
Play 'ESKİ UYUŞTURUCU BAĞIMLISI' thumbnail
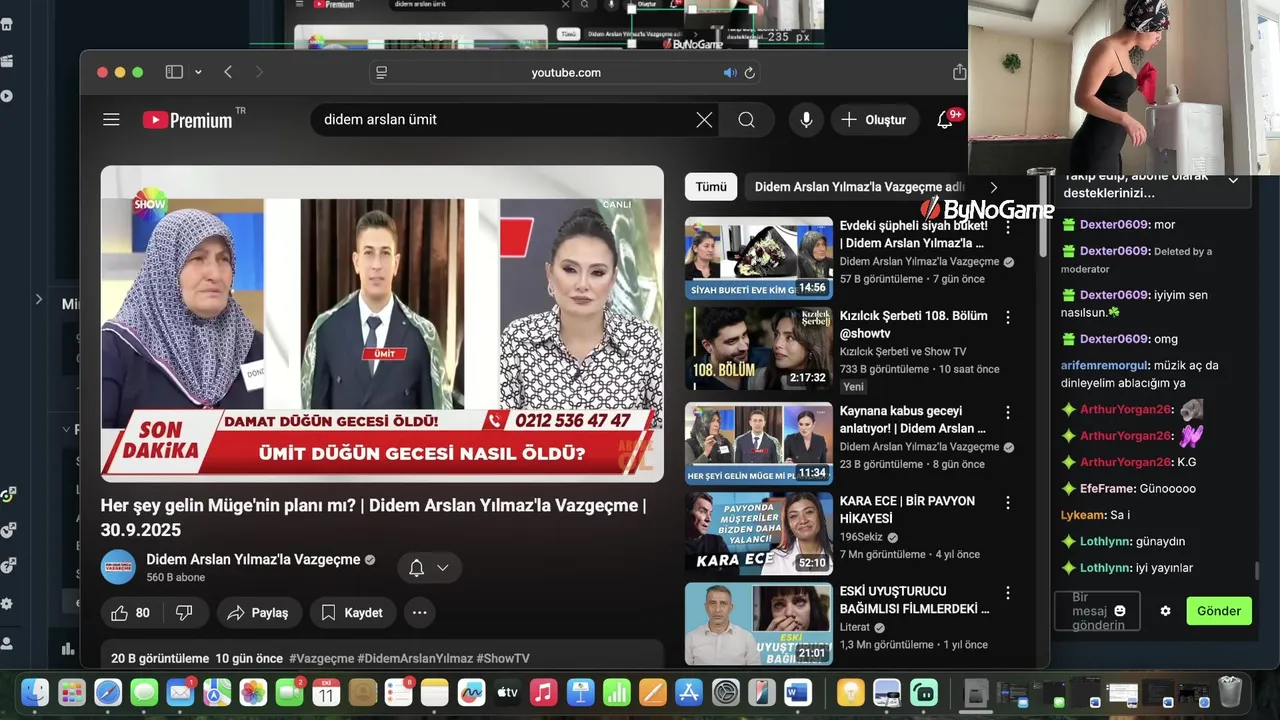click(x=758, y=623)
